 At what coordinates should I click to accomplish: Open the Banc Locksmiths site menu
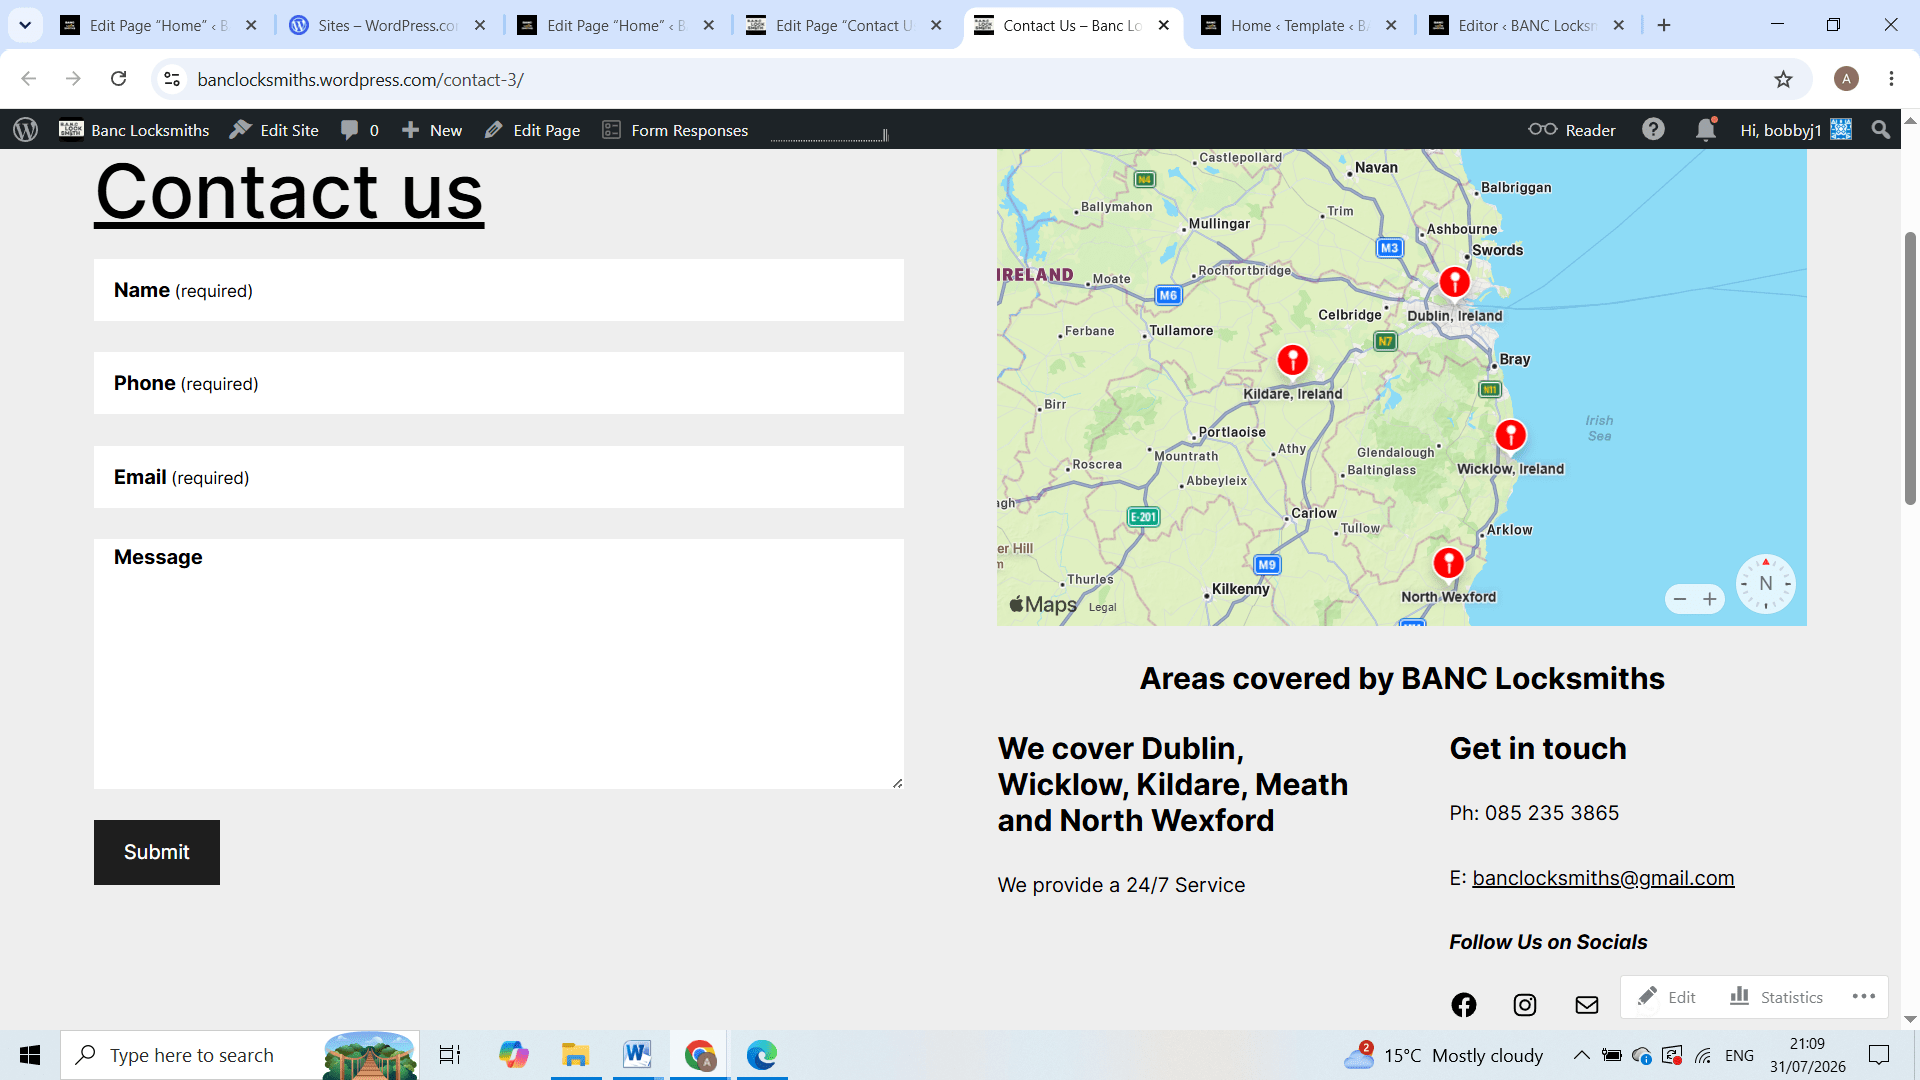pos(134,130)
